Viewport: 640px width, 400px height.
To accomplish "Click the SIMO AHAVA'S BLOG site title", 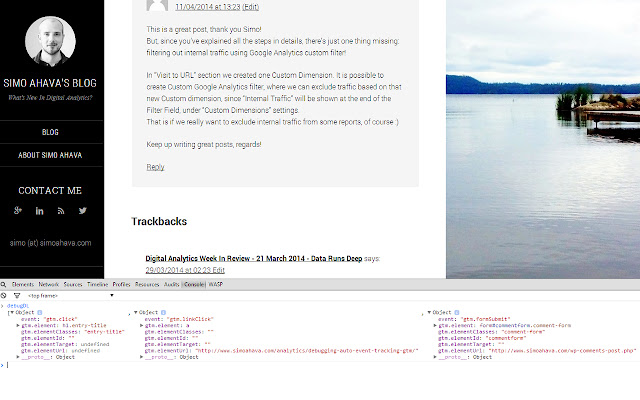I will [50, 83].
